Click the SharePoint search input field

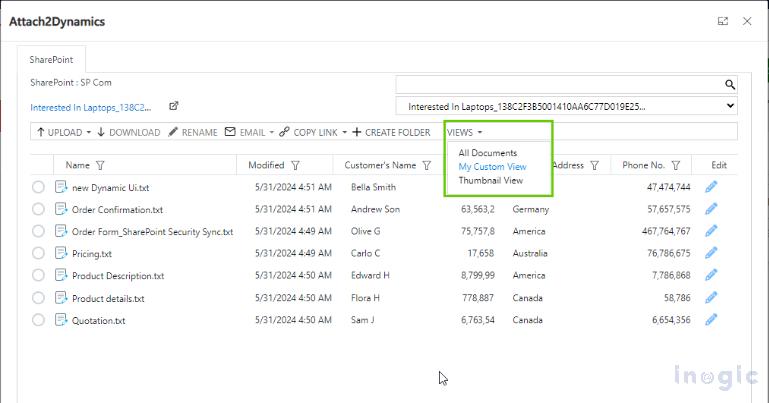558,85
